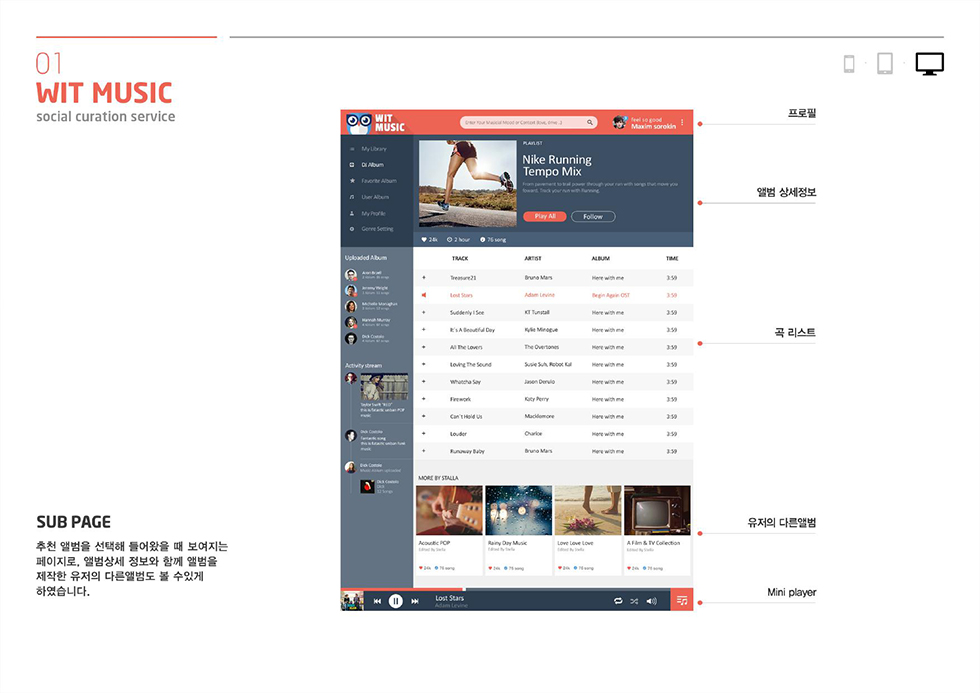The height and width of the screenshot is (693, 980).
Task: Click the My Profile person icon
Action: 352,213
